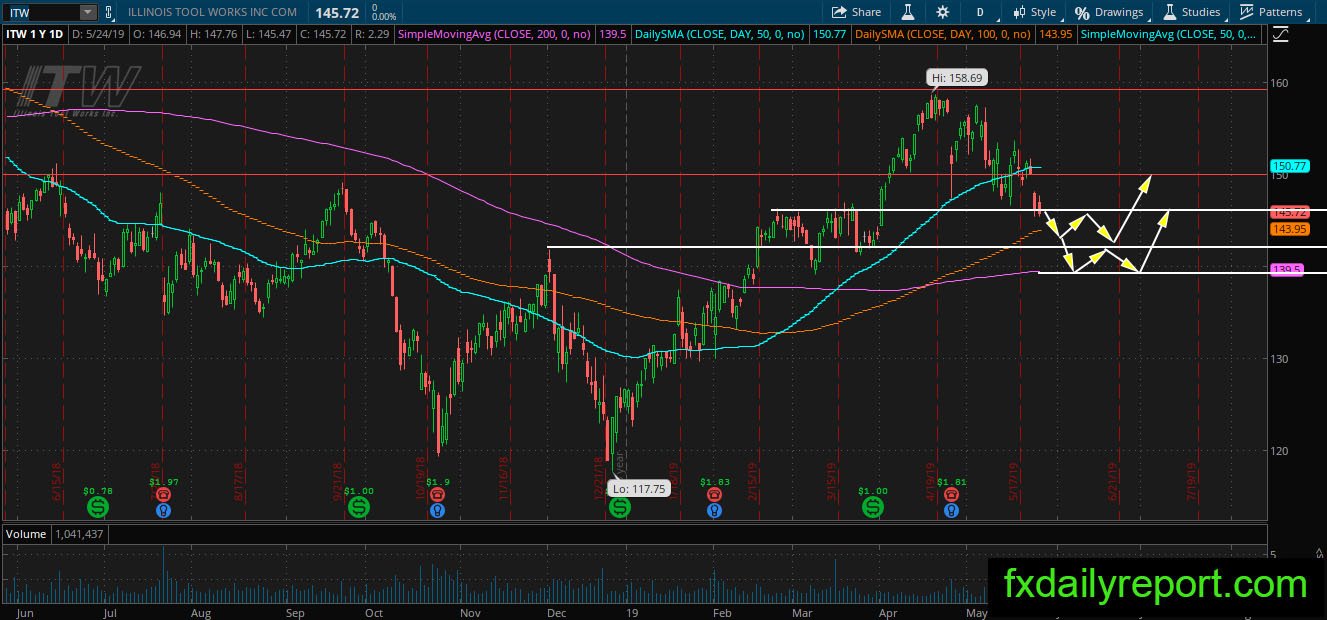Open chart settings gear icon
Image resolution: width=1327 pixels, height=620 pixels.
(943, 12)
